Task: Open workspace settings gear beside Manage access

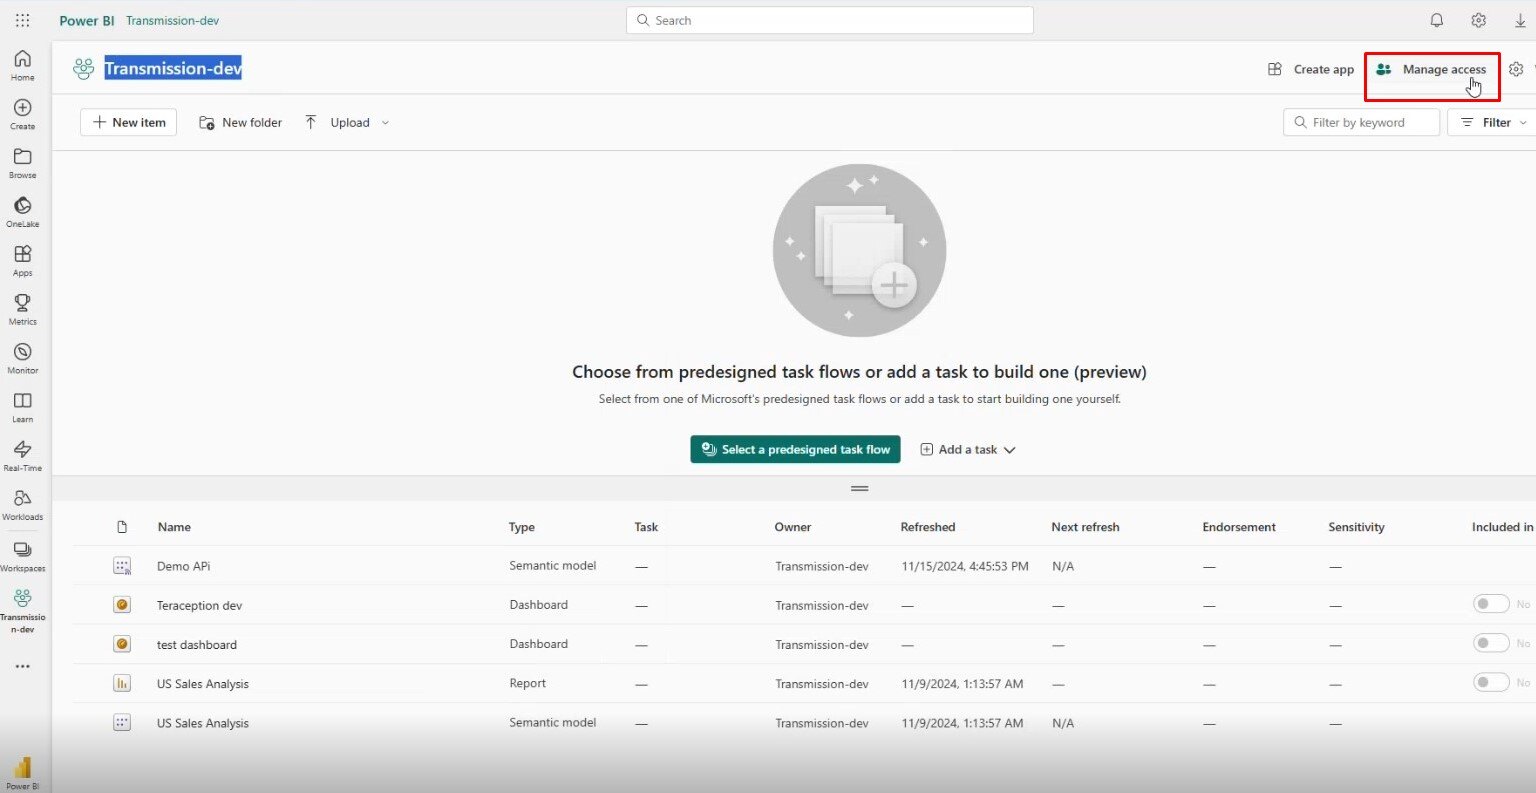Action: tap(1516, 69)
